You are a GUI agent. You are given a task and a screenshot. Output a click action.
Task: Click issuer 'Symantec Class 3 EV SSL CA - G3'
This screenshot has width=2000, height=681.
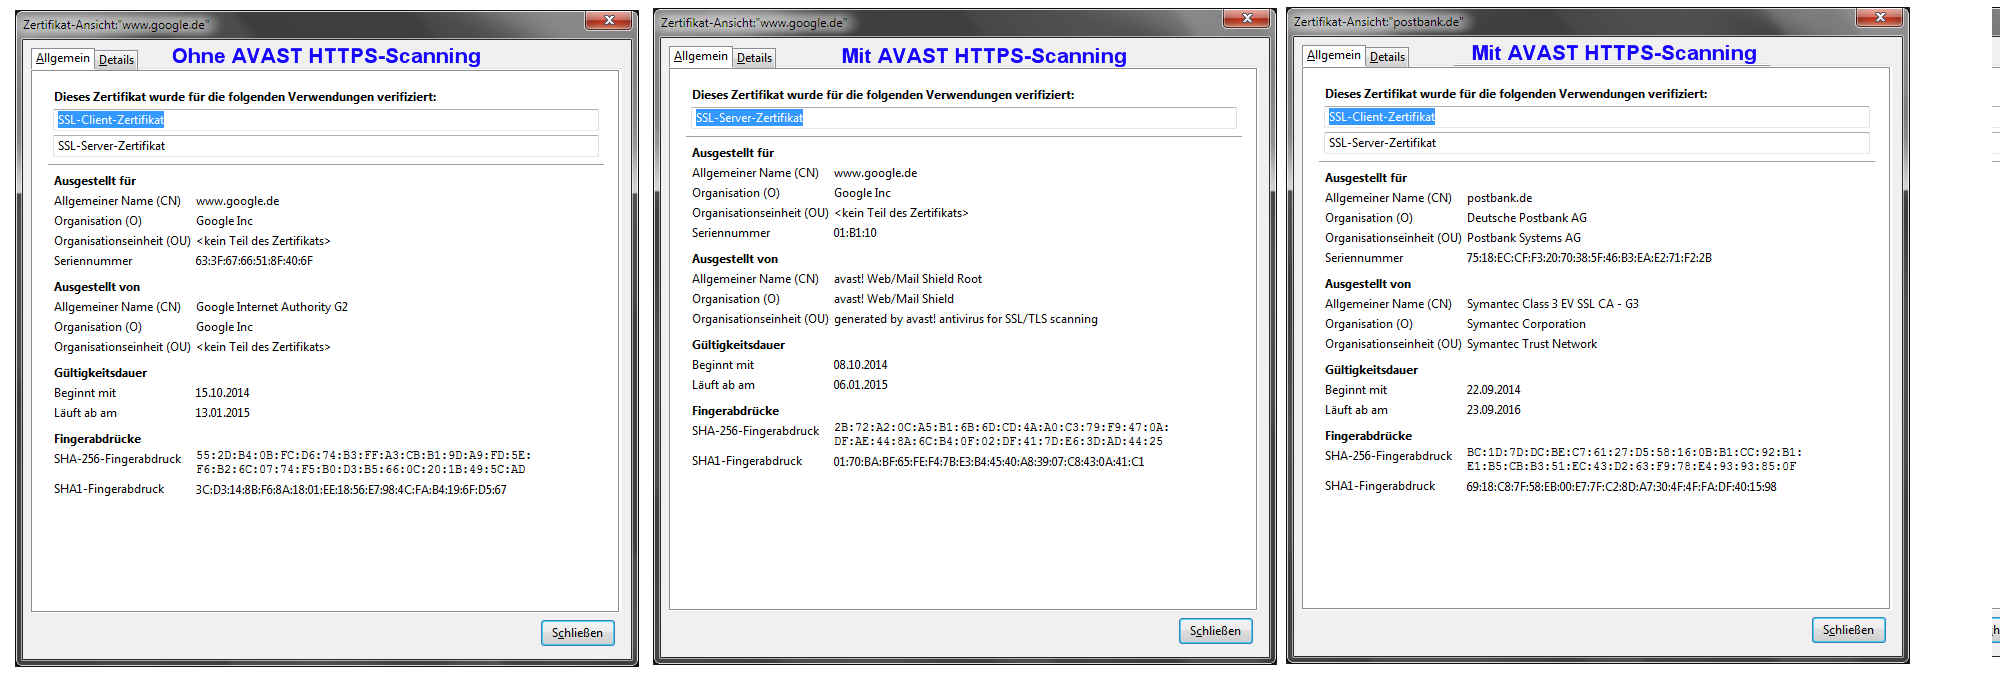[1553, 304]
